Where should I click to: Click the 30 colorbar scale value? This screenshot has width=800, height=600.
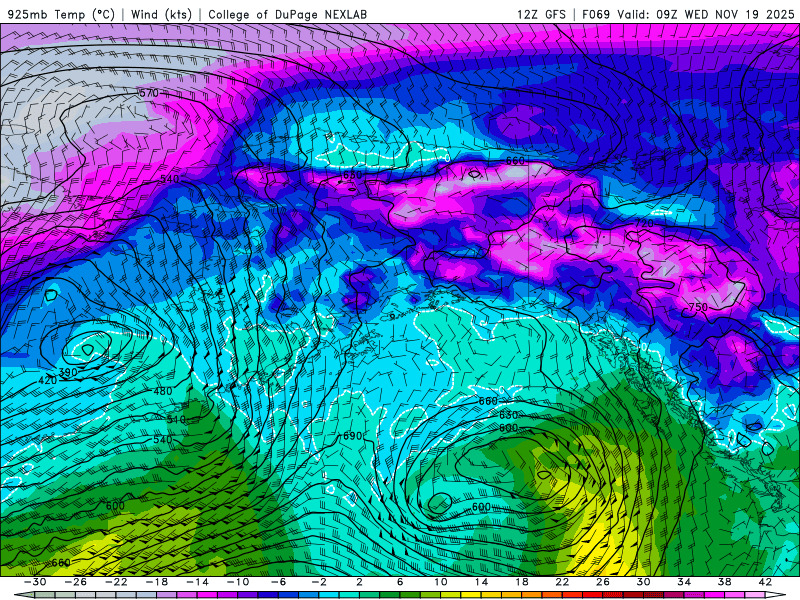(x=643, y=582)
